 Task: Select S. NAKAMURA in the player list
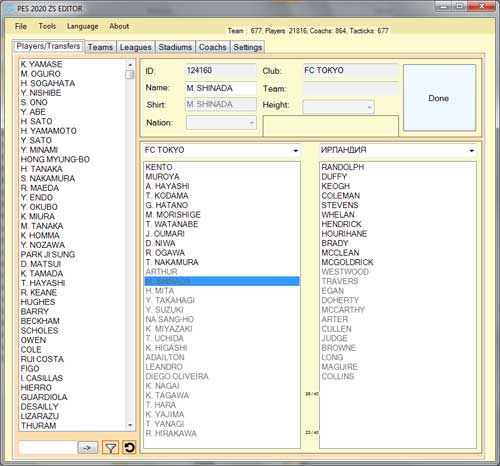pos(48,178)
